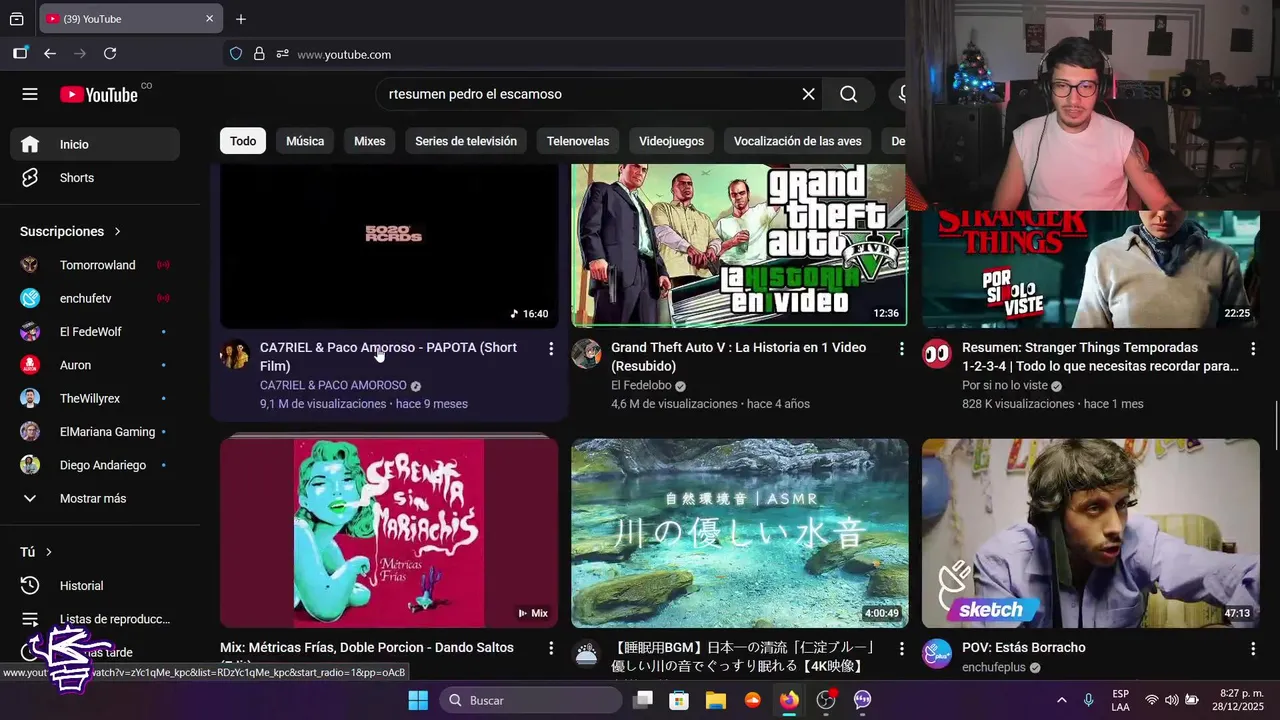Image resolution: width=1280 pixels, height=720 pixels.
Task: Open the Grand Theft Auto V historia thumbnail
Action: [x=739, y=246]
